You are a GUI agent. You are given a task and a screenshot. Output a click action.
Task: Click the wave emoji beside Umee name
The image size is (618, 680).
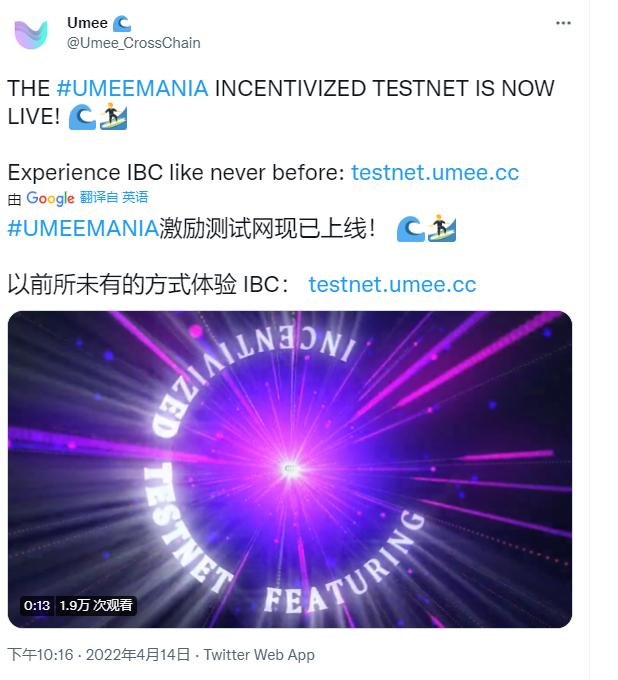pyautogui.click(x=122, y=23)
